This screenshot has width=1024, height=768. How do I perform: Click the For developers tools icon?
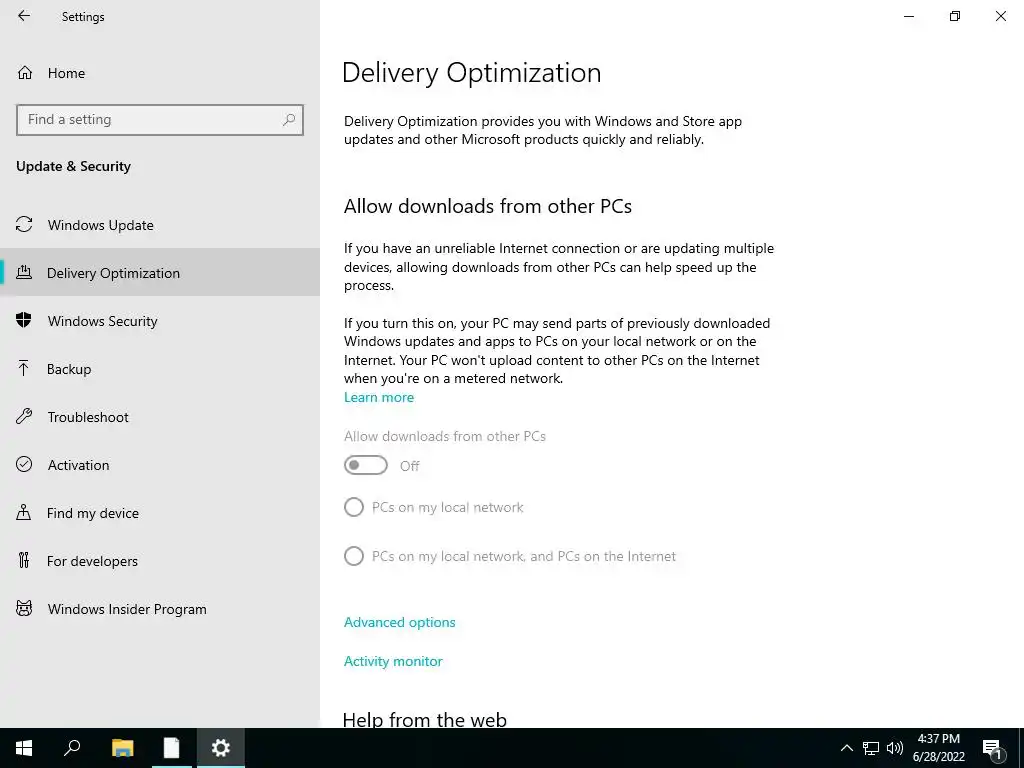(x=24, y=560)
